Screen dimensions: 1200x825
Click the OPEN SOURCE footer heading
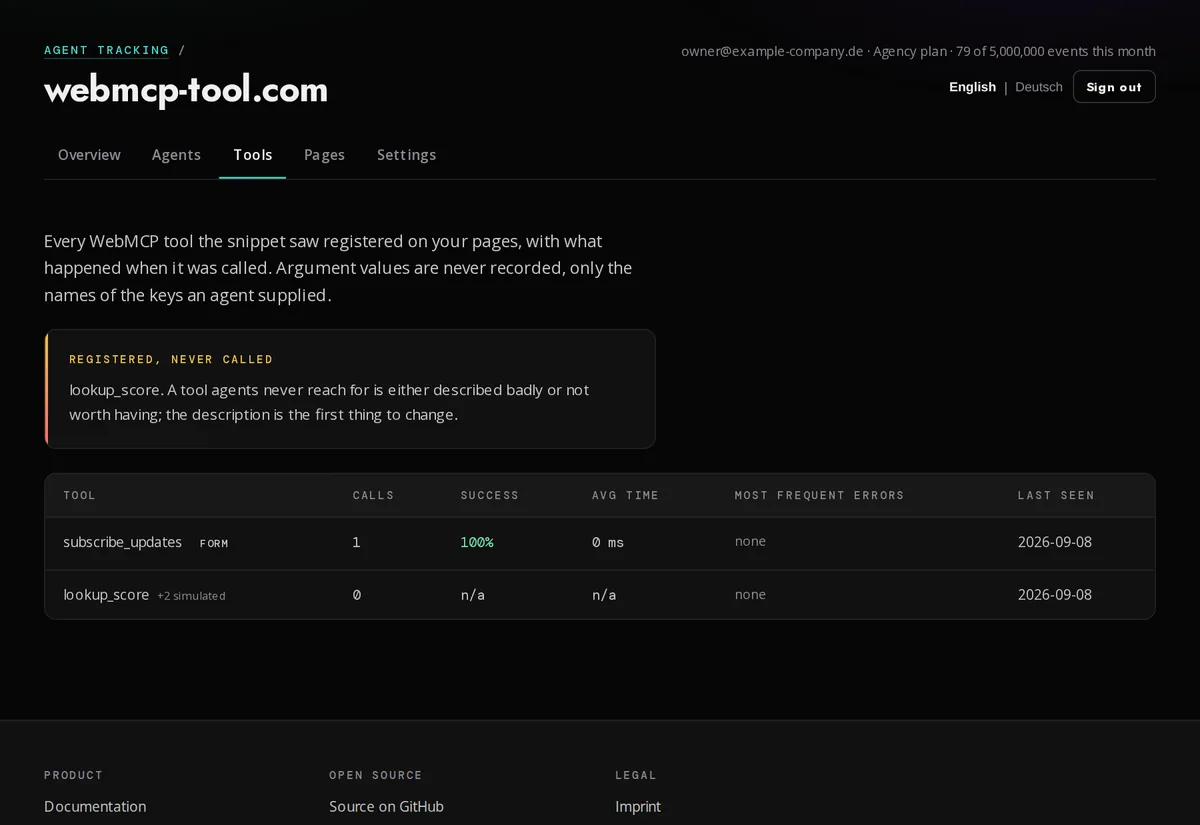tap(376, 775)
